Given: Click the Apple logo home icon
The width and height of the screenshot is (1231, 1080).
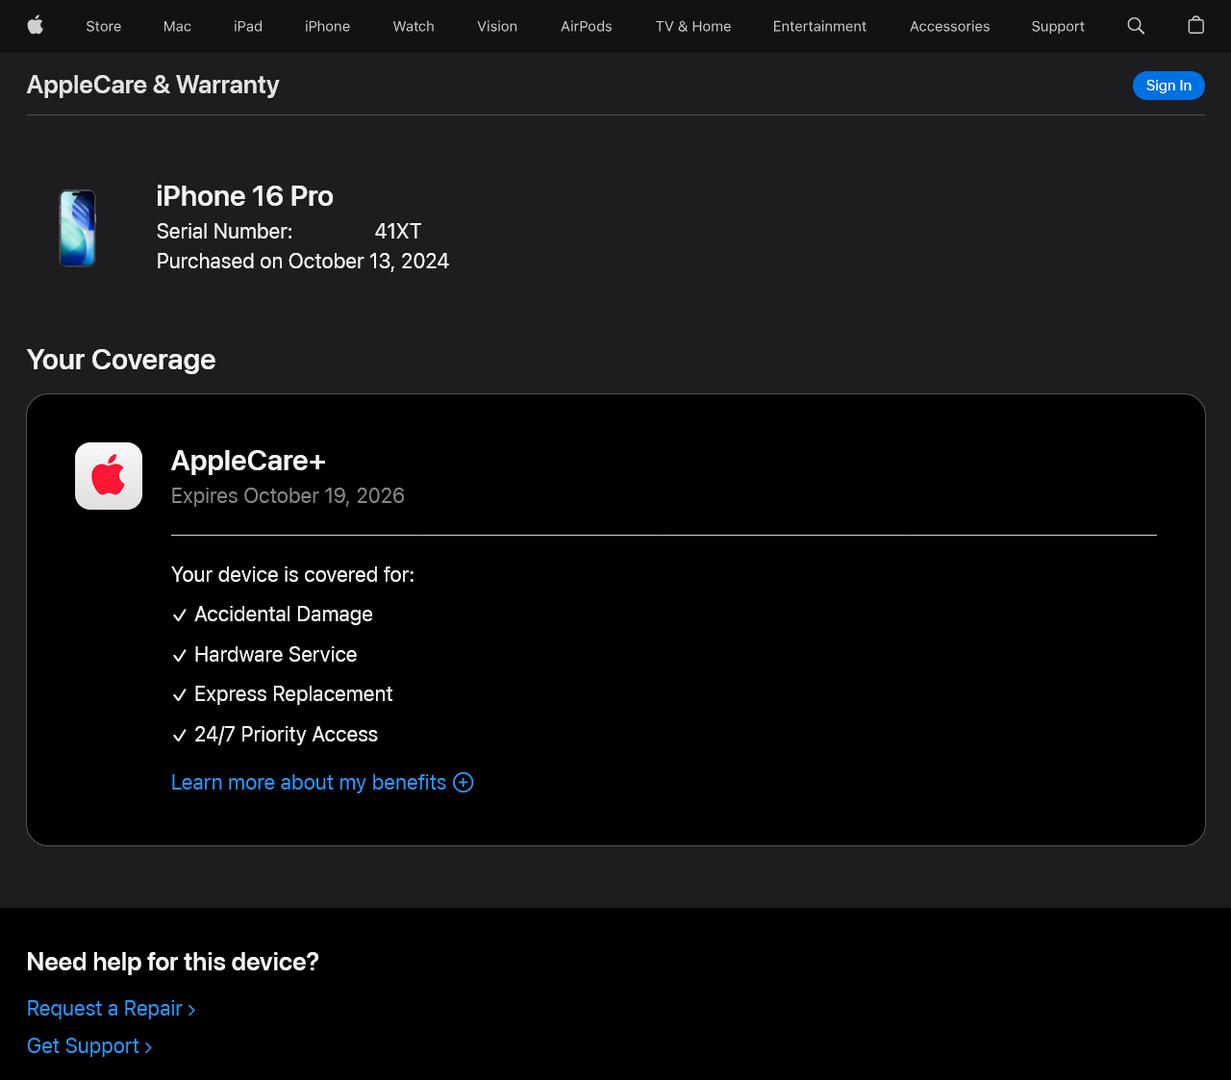Looking at the screenshot, I should (35, 26).
